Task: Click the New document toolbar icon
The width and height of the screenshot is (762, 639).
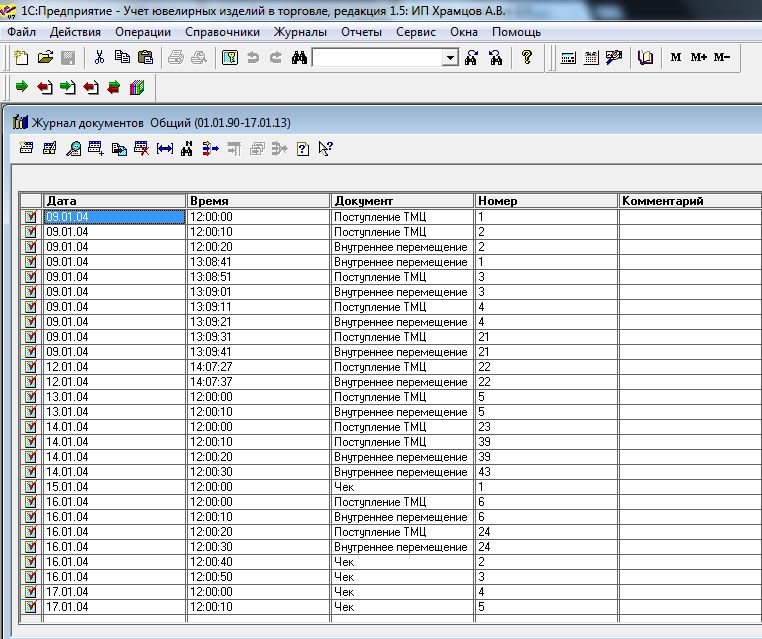Action: [x=21, y=58]
